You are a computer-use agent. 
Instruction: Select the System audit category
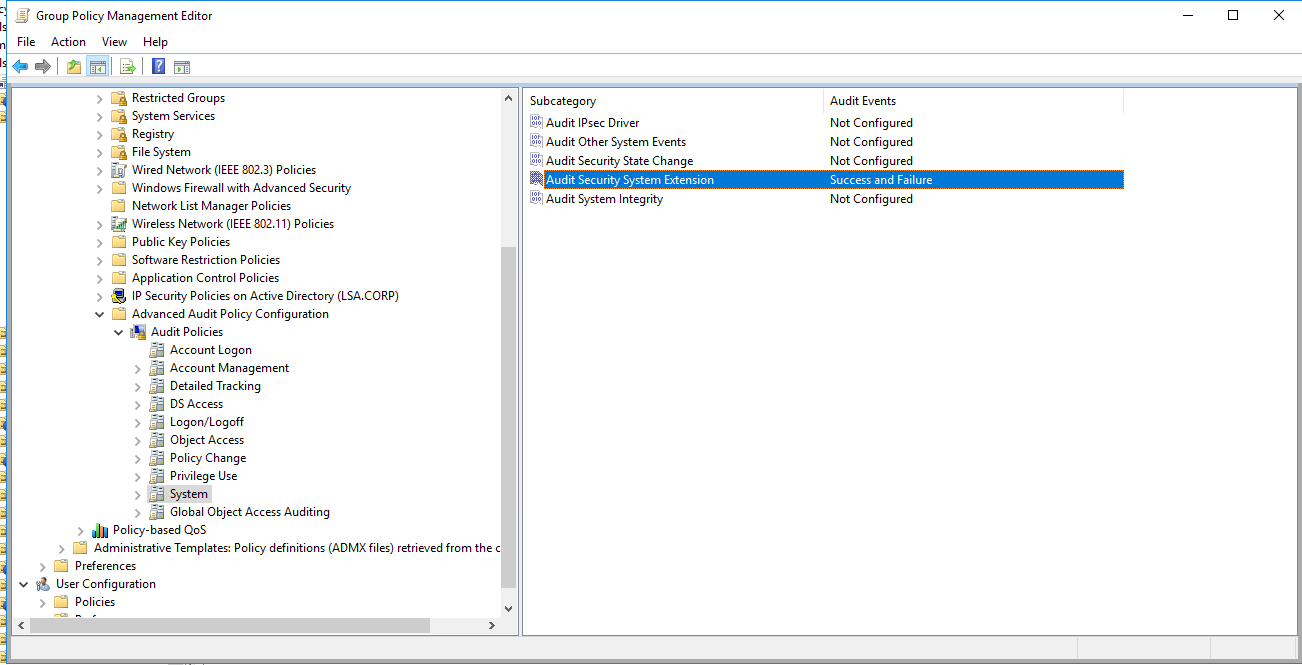[189, 494]
